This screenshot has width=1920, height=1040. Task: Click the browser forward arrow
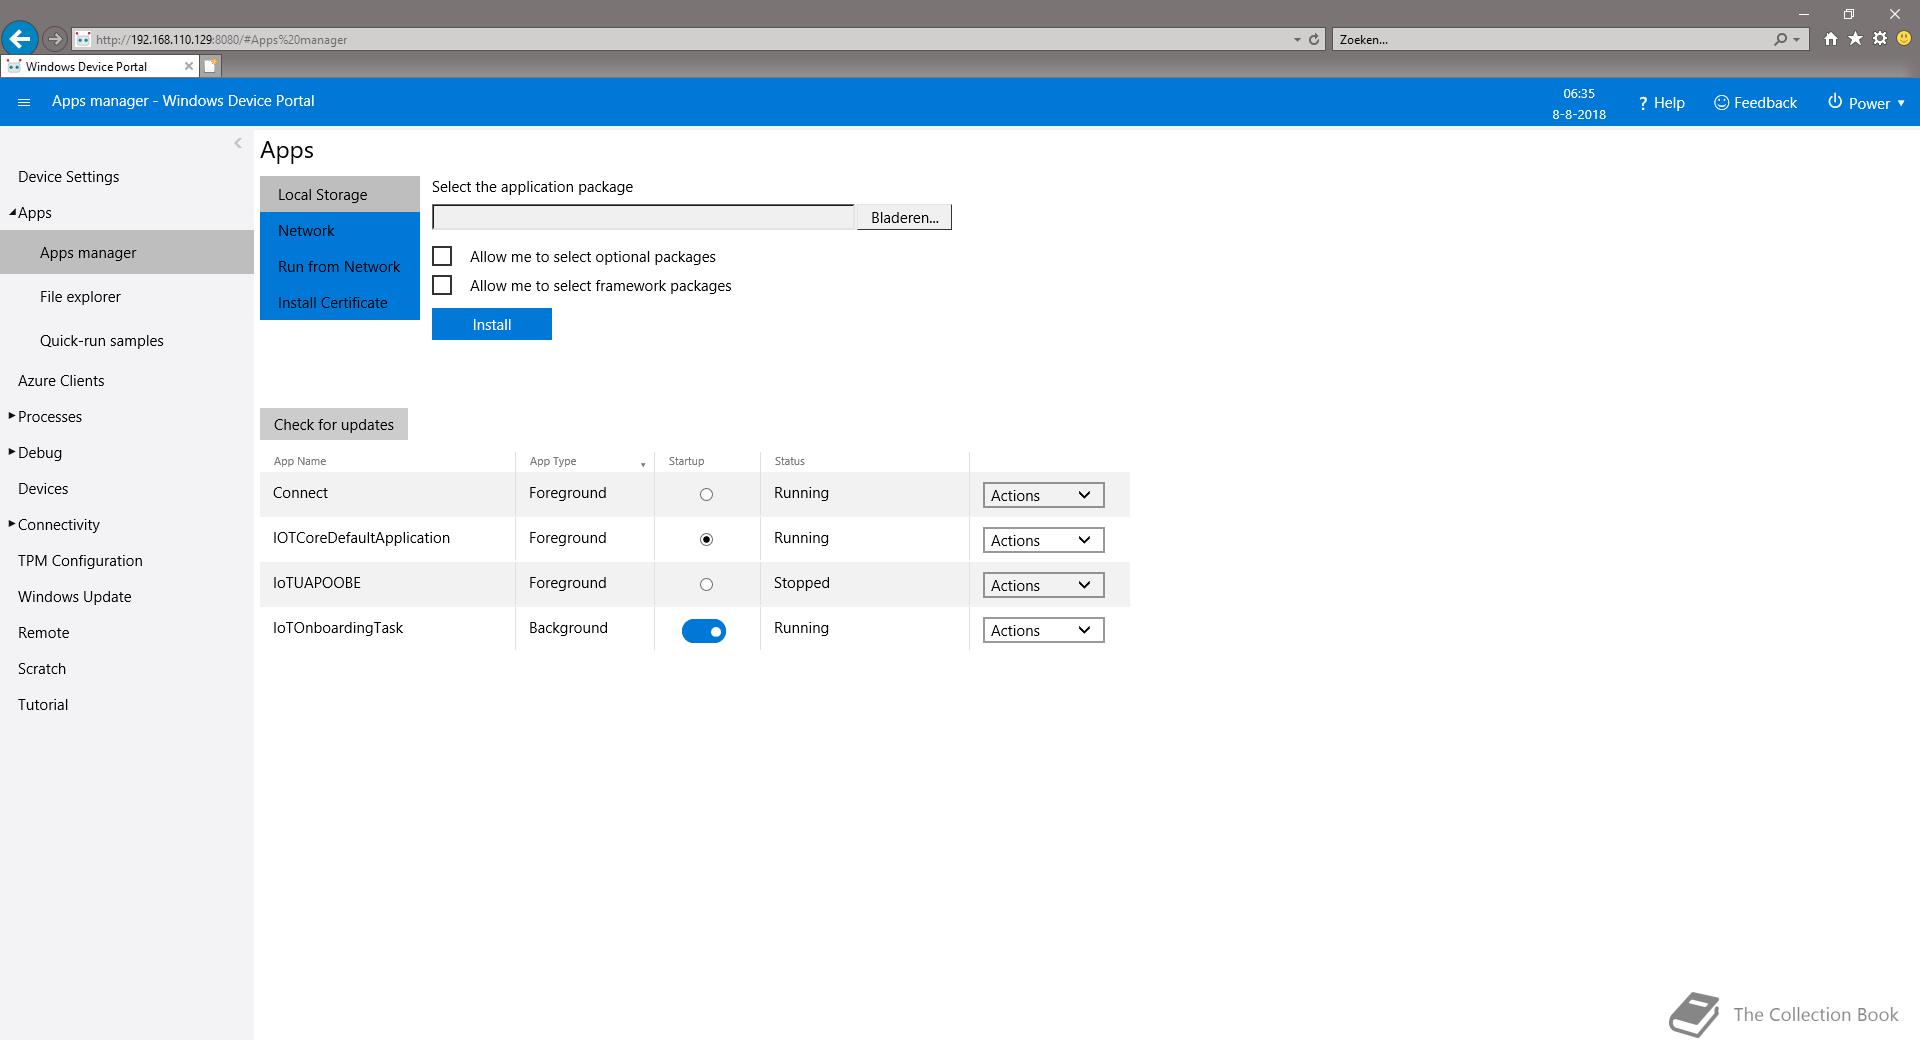point(55,39)
